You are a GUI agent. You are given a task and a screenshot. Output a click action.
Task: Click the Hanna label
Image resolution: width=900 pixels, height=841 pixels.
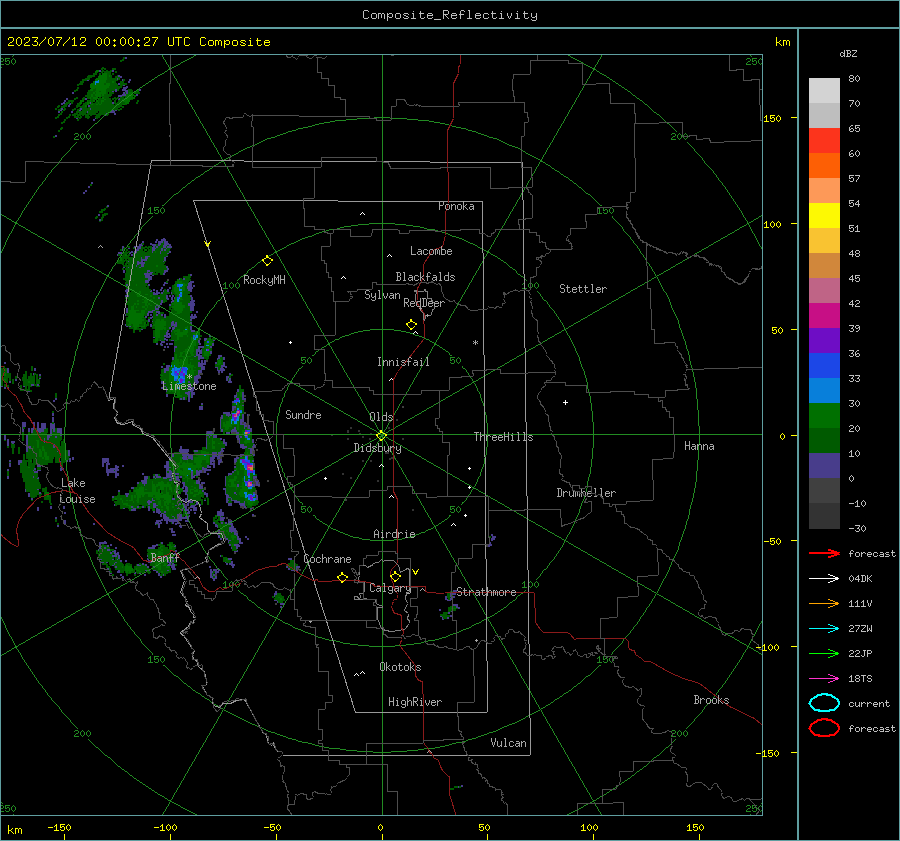(699, 446)
